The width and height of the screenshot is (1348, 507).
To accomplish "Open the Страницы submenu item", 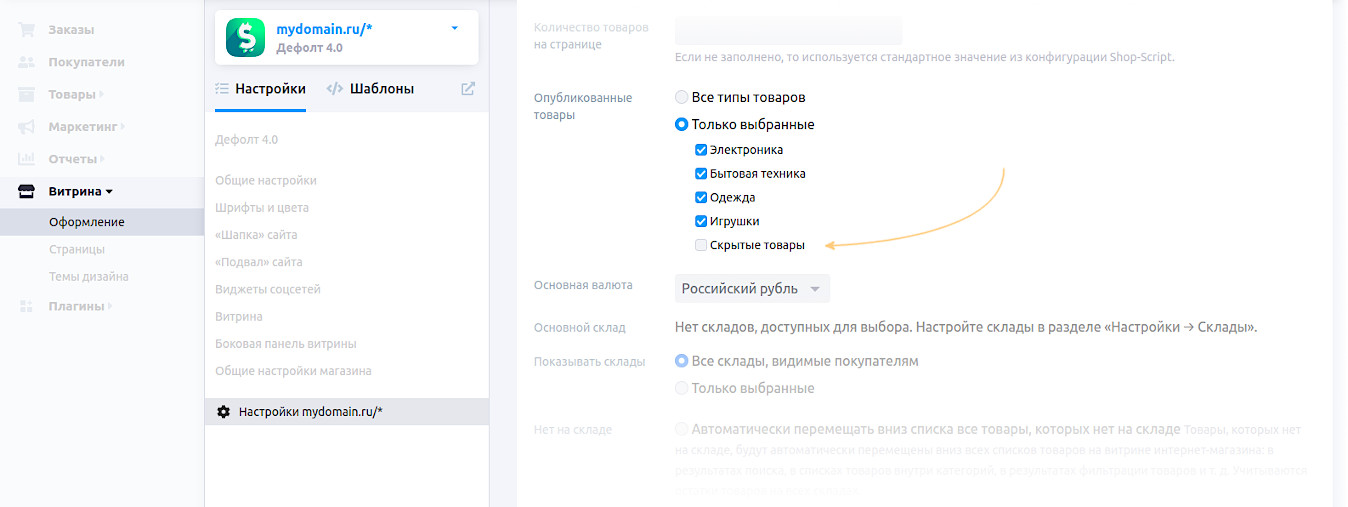I will point(77,249).
